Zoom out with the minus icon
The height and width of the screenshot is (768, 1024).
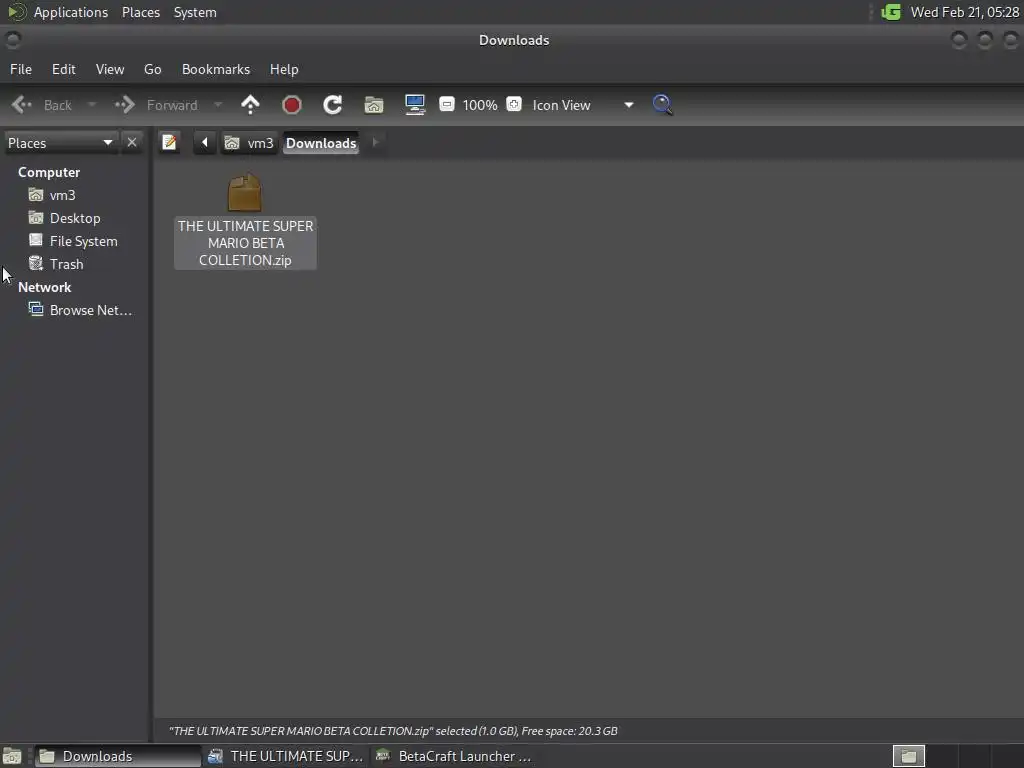pyautogui.click(x=447, y=104)
